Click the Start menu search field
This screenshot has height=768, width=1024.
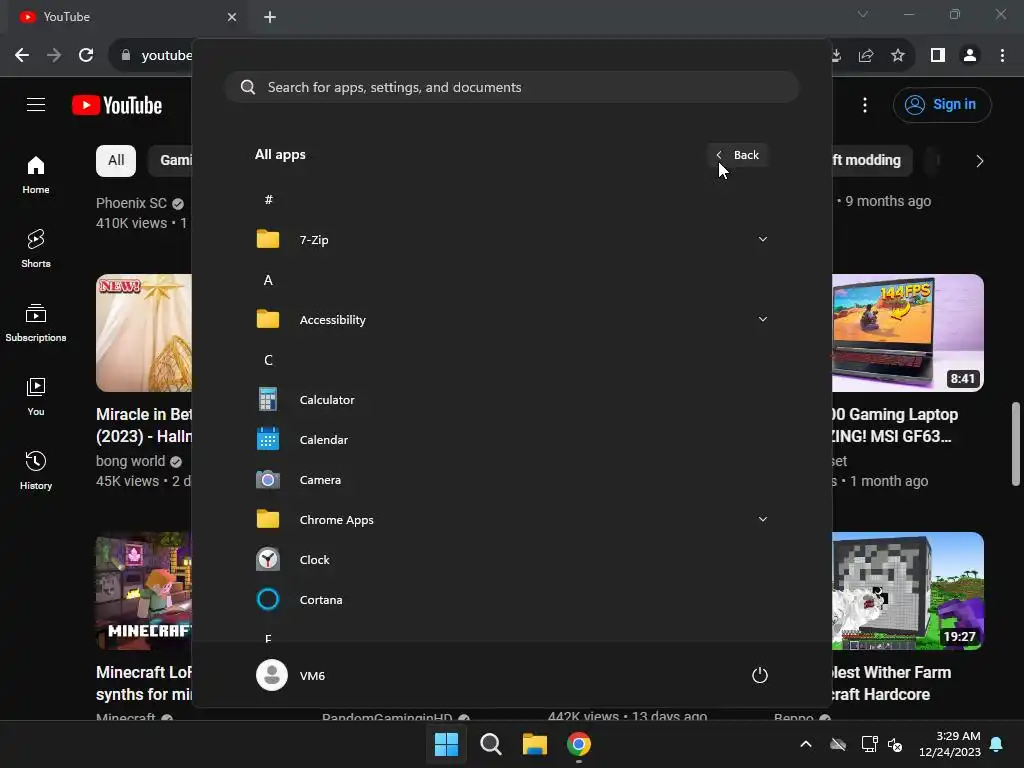tap(513, 87)
